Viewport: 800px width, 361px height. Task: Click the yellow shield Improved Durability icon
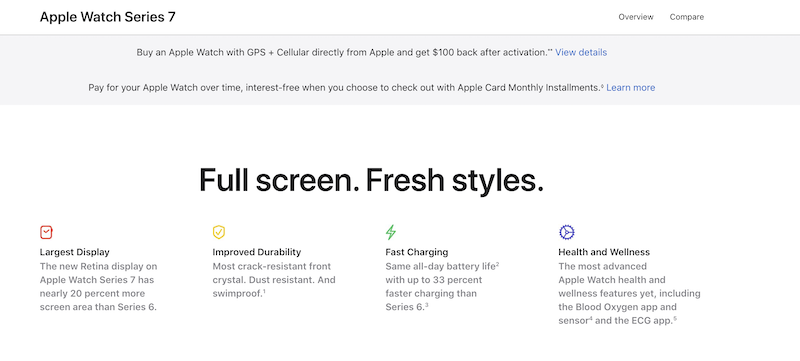tap(218, 233)
